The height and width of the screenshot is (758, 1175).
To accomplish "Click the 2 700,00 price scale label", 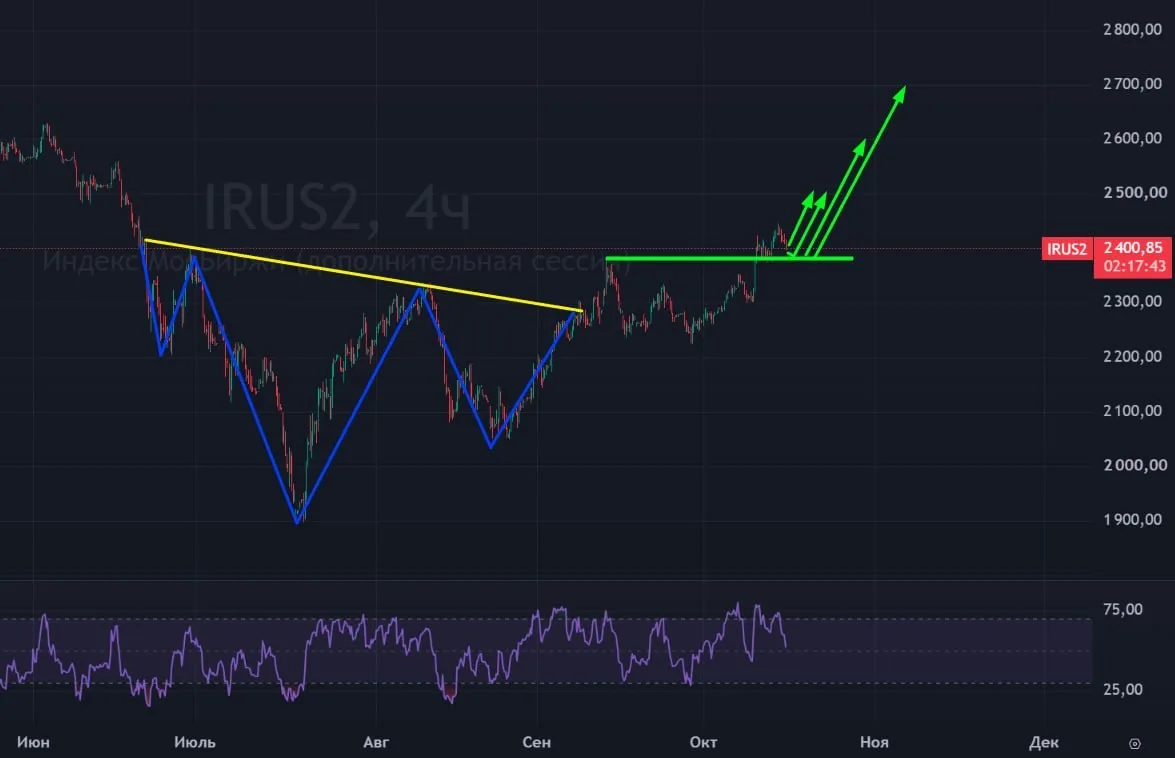I will tap(1132, 84).
